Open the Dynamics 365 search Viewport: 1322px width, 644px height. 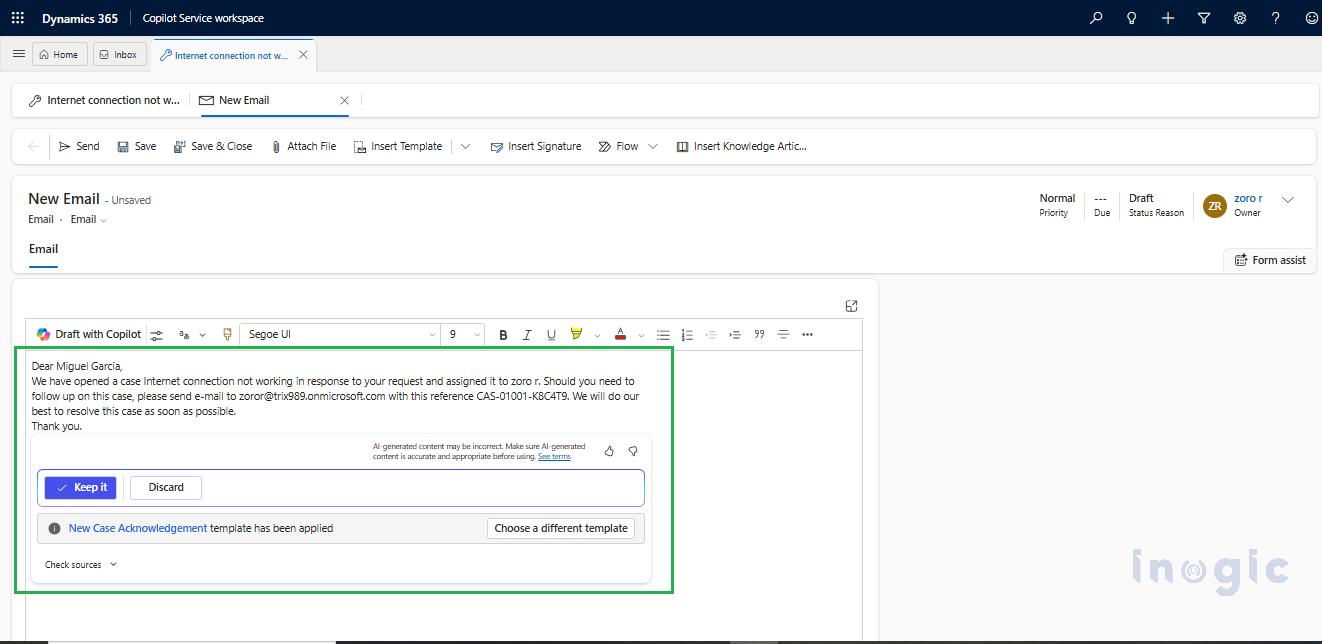point(1095,17)
